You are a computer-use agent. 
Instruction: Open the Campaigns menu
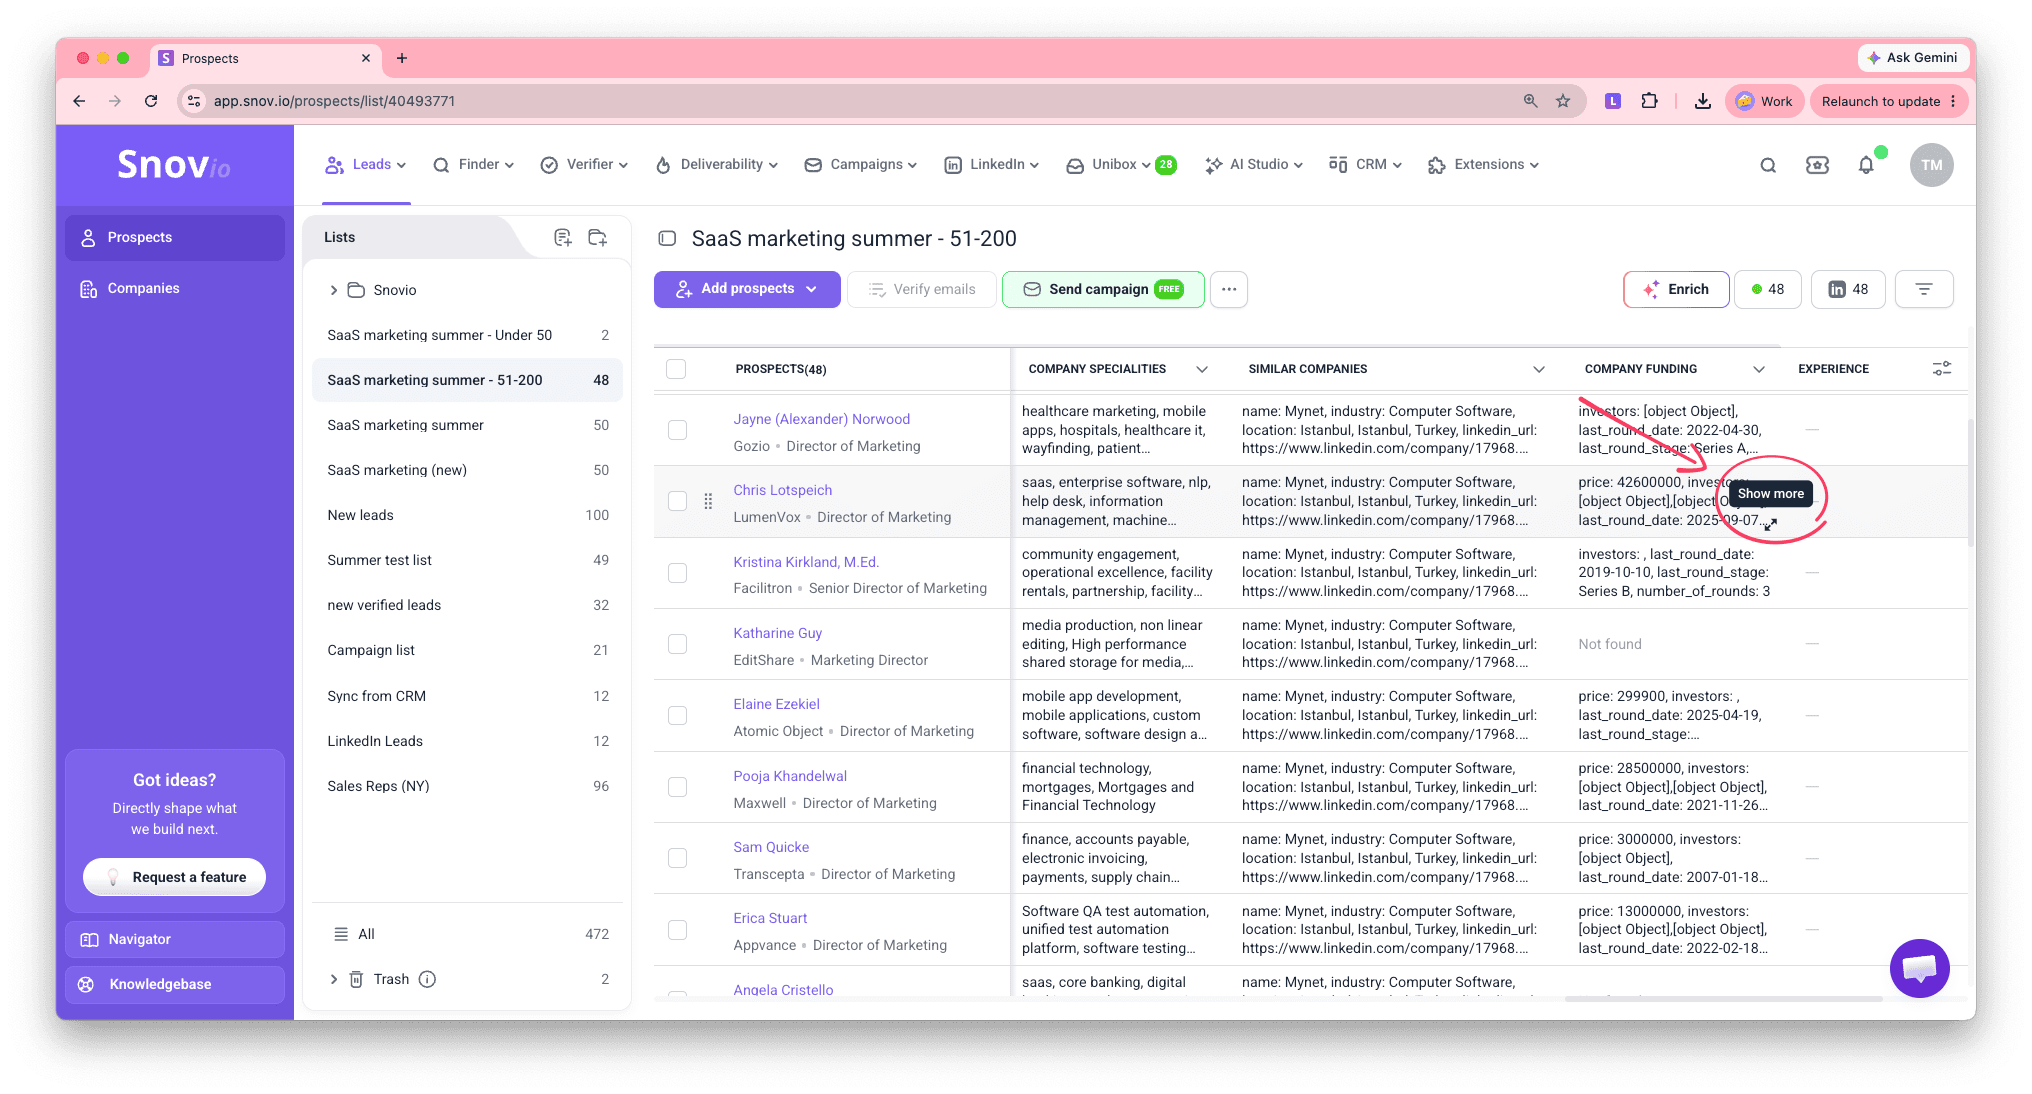861,165
